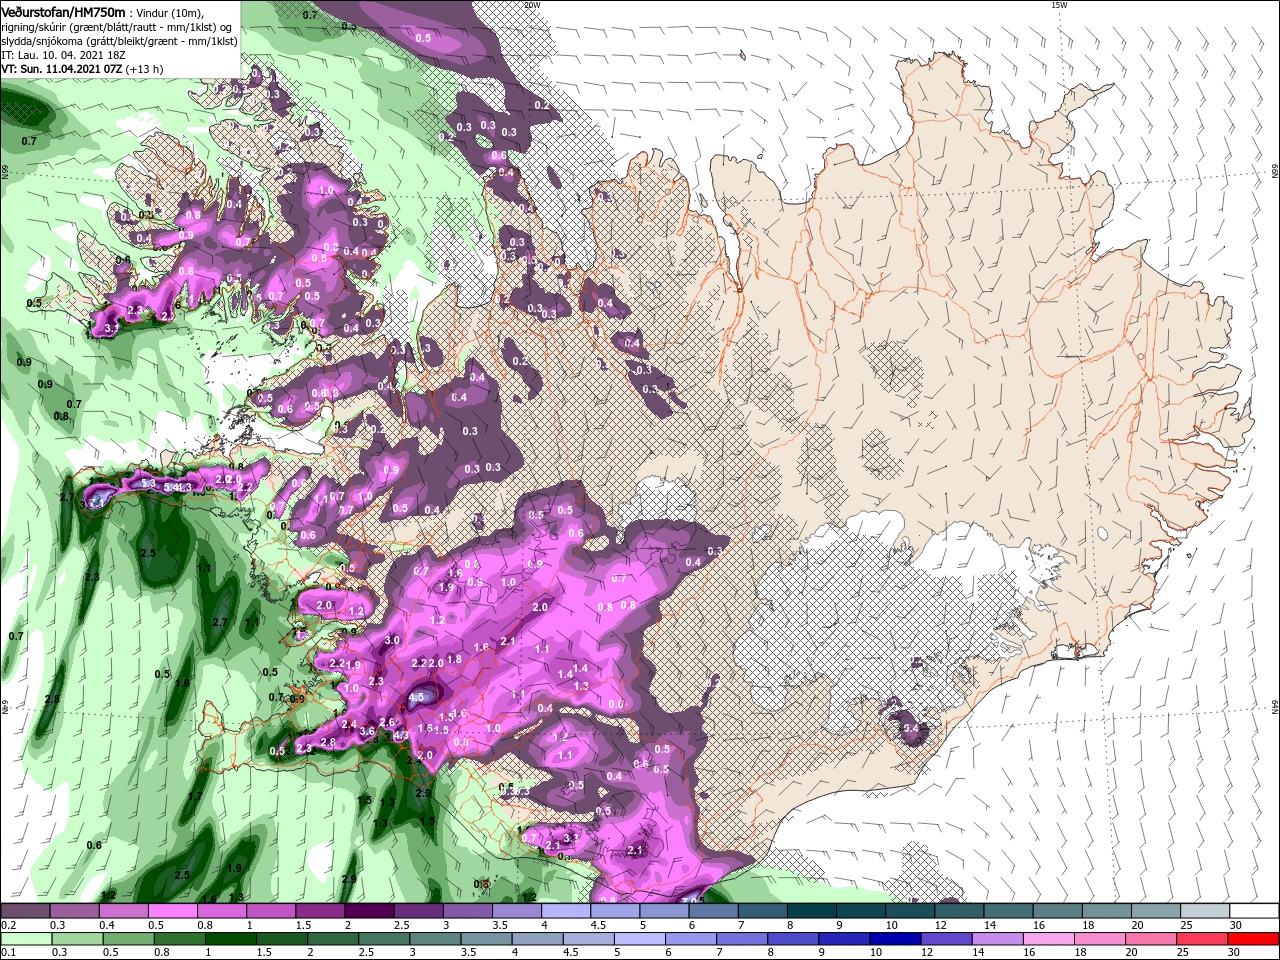Viewport: 1280px width, 960px height.
Task: Click the 20W longitude label at top
Action: pos(532,5)
